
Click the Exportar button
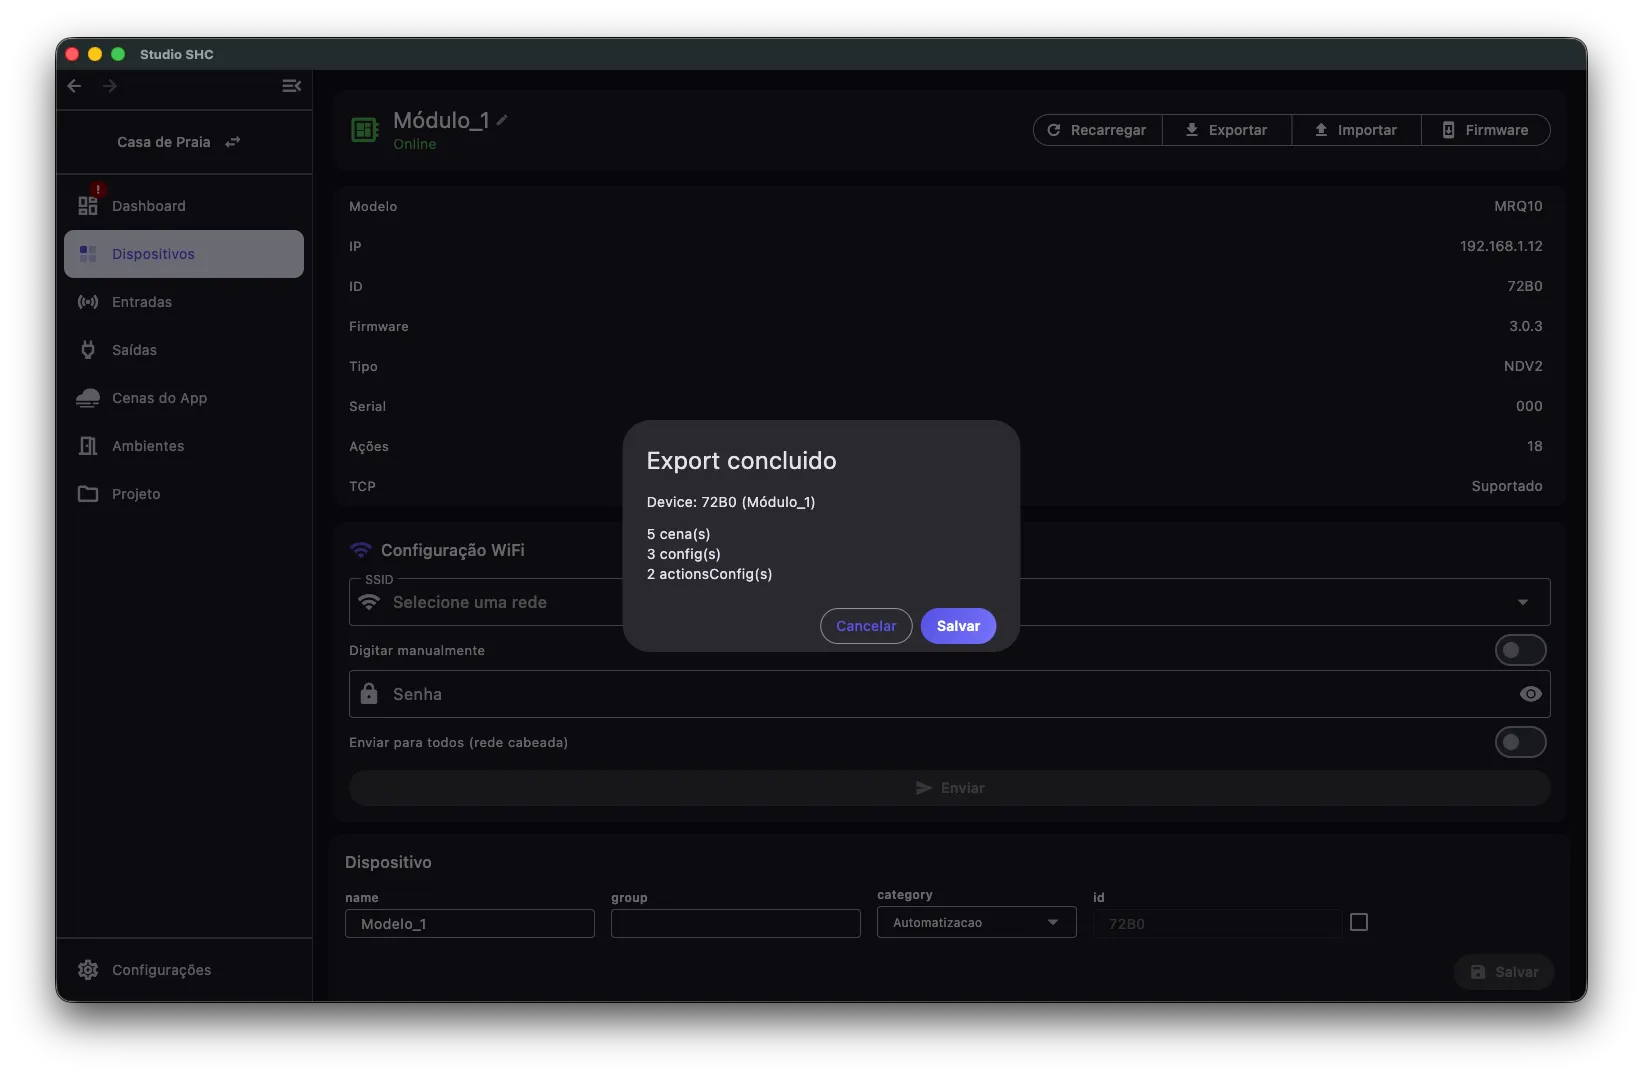1226,130
